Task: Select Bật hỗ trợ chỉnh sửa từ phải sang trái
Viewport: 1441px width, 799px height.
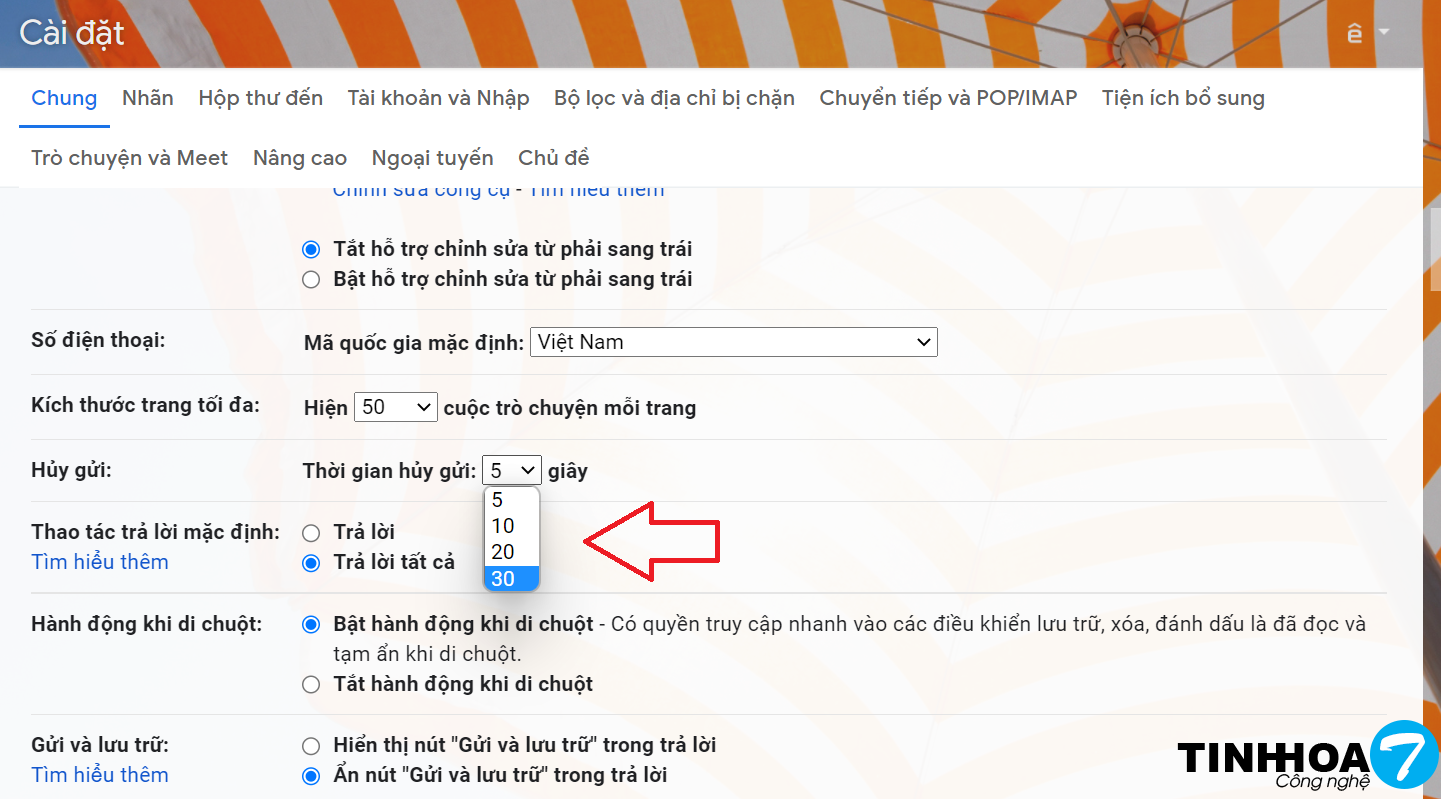Action: click(311, 280)
